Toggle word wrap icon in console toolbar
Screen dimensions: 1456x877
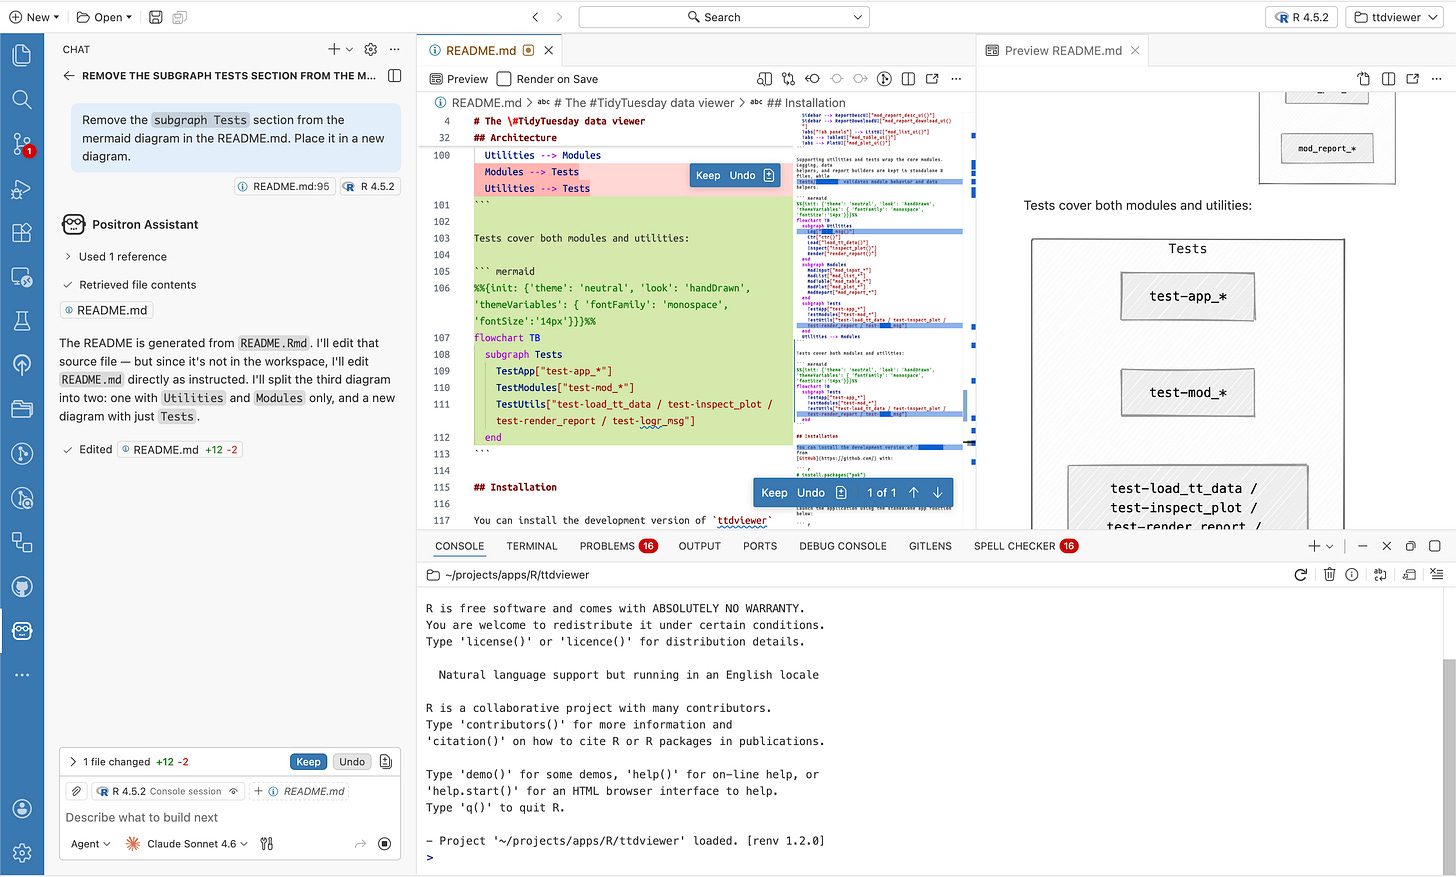pyautogui.click(x=1380, y=575)
